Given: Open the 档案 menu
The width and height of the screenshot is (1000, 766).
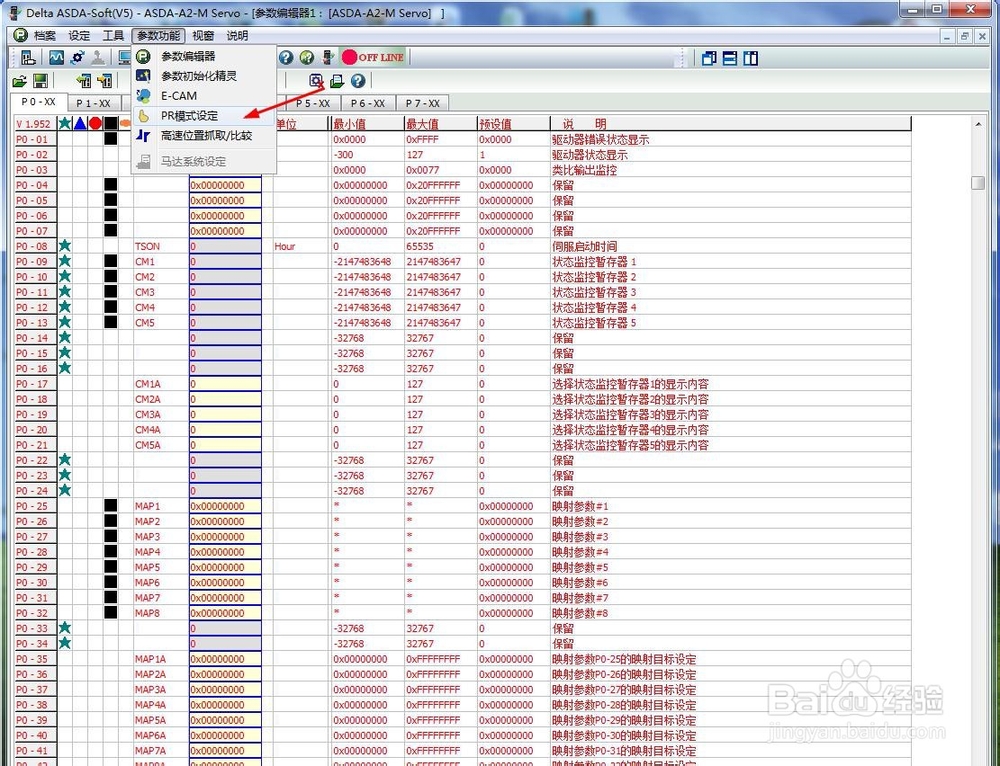Looking at the screenshot, I should 45,36.
